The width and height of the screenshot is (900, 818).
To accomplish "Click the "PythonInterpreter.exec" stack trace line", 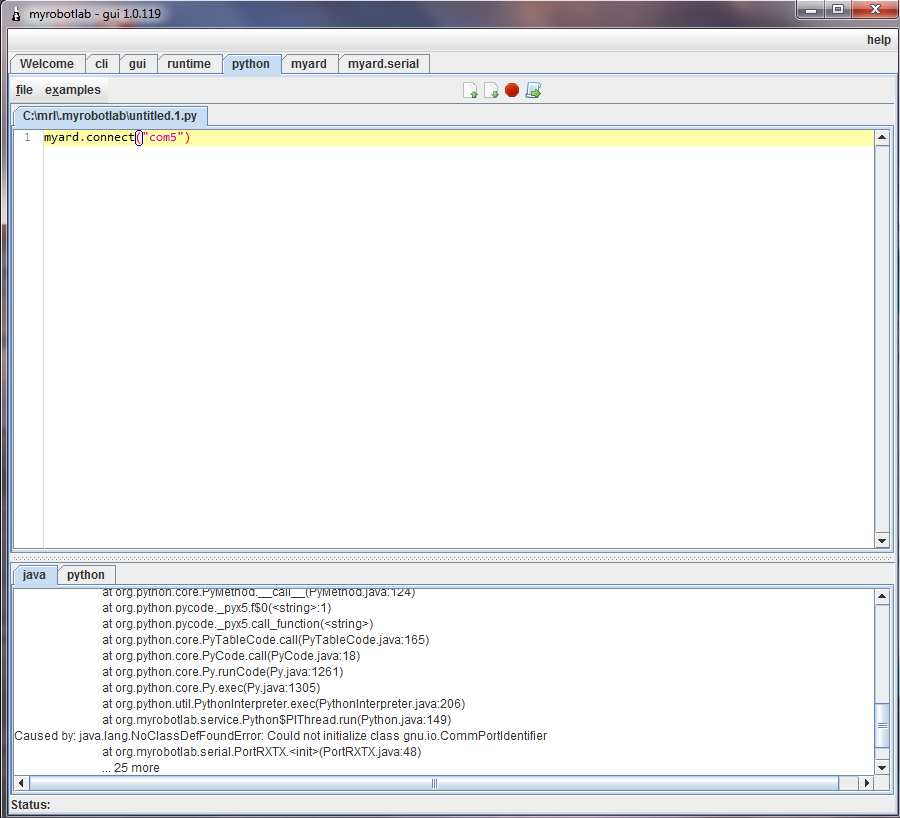I will click(284, 704).
